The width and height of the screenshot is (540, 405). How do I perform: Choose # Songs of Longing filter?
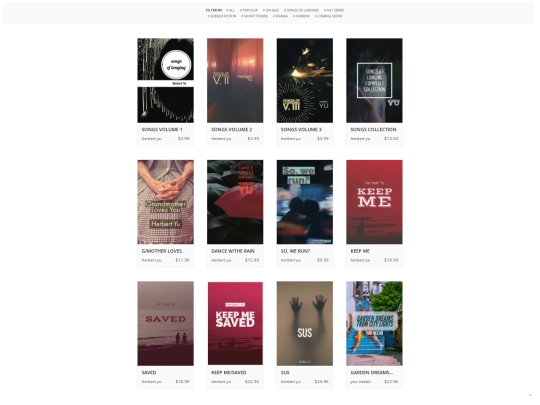point(301,10)
